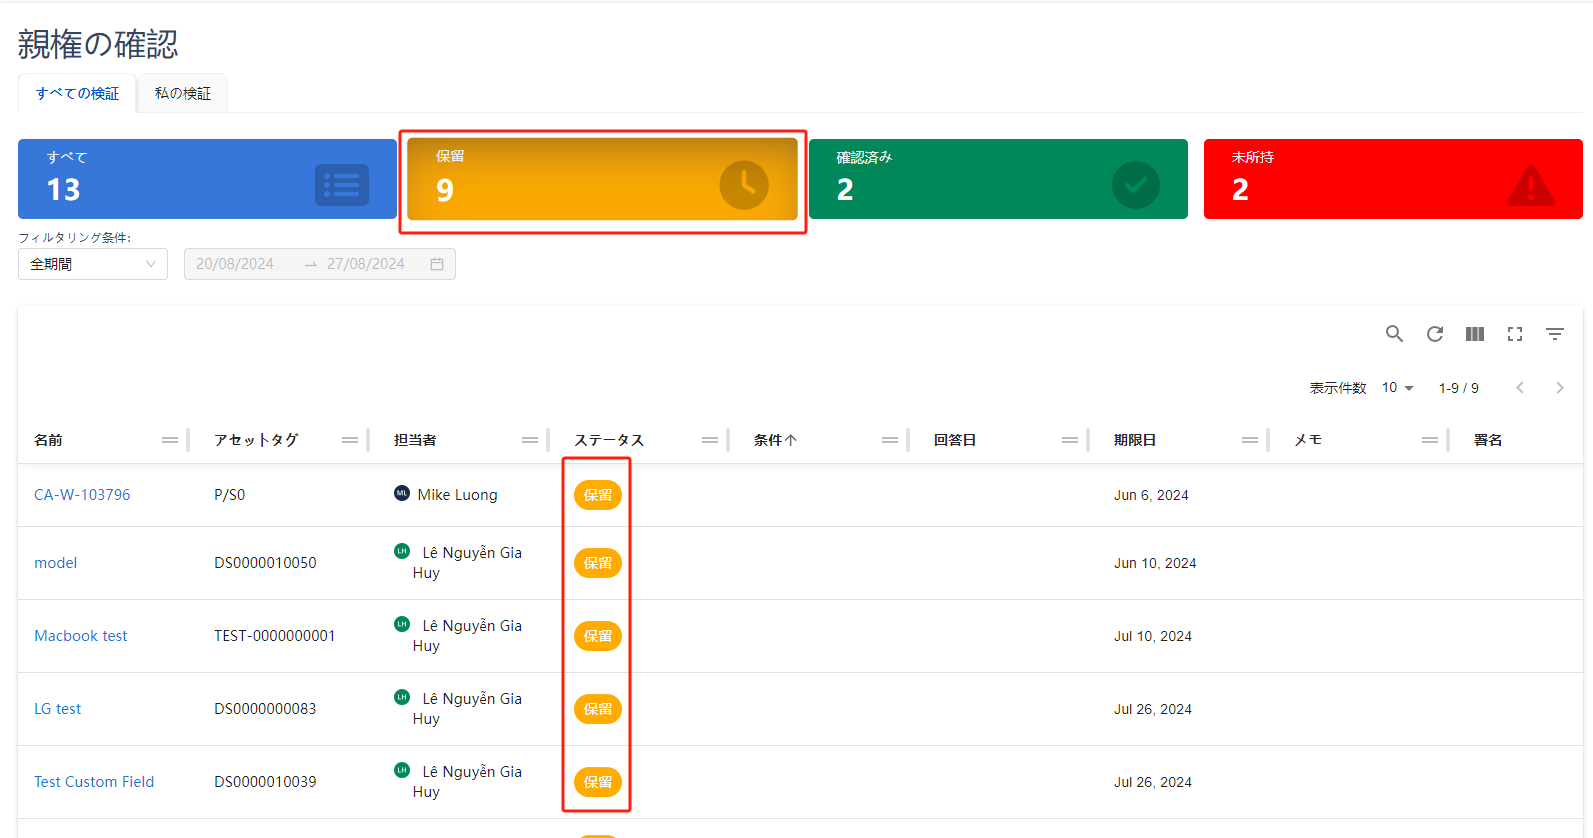Filter by the green 確認済み card
The height and width of the screenshot is (838, 1593).
tap(998, 179)
